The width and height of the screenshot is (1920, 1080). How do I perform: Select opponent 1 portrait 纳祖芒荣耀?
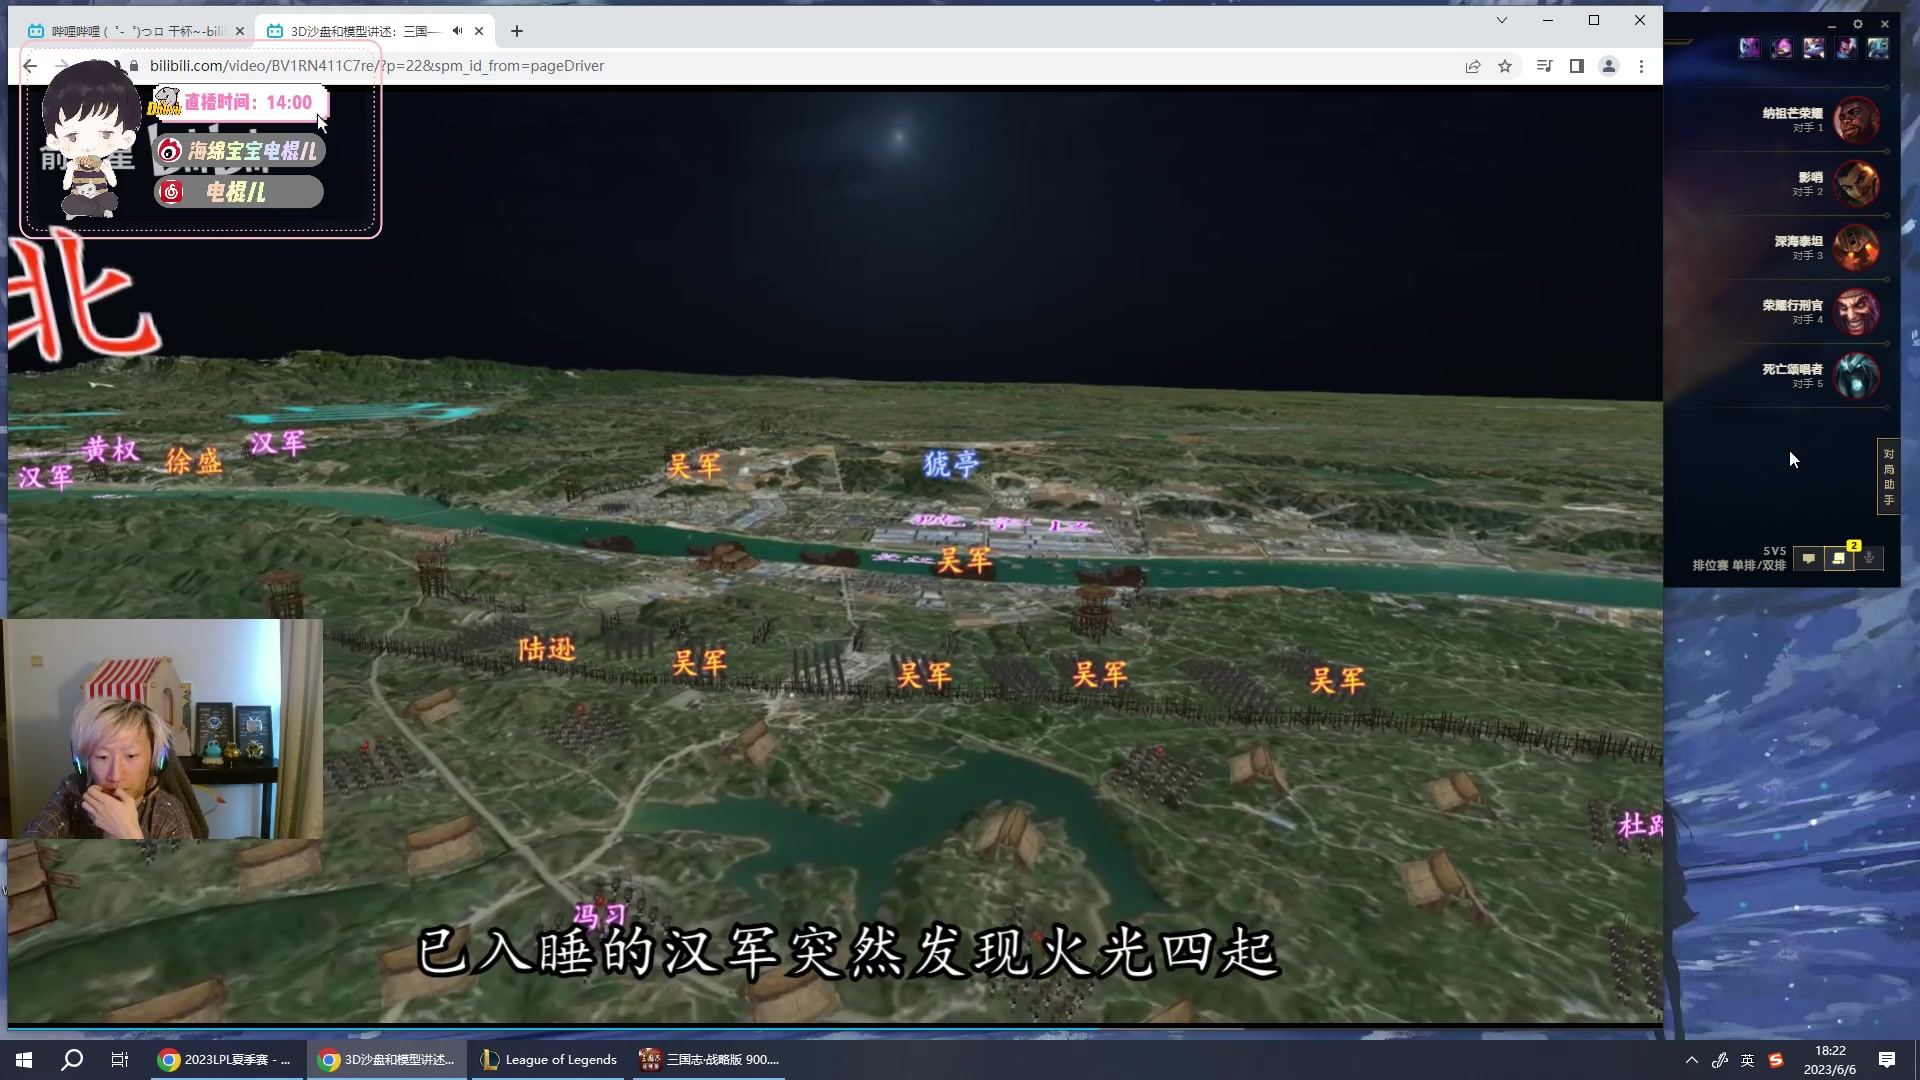coord(1857,120)
